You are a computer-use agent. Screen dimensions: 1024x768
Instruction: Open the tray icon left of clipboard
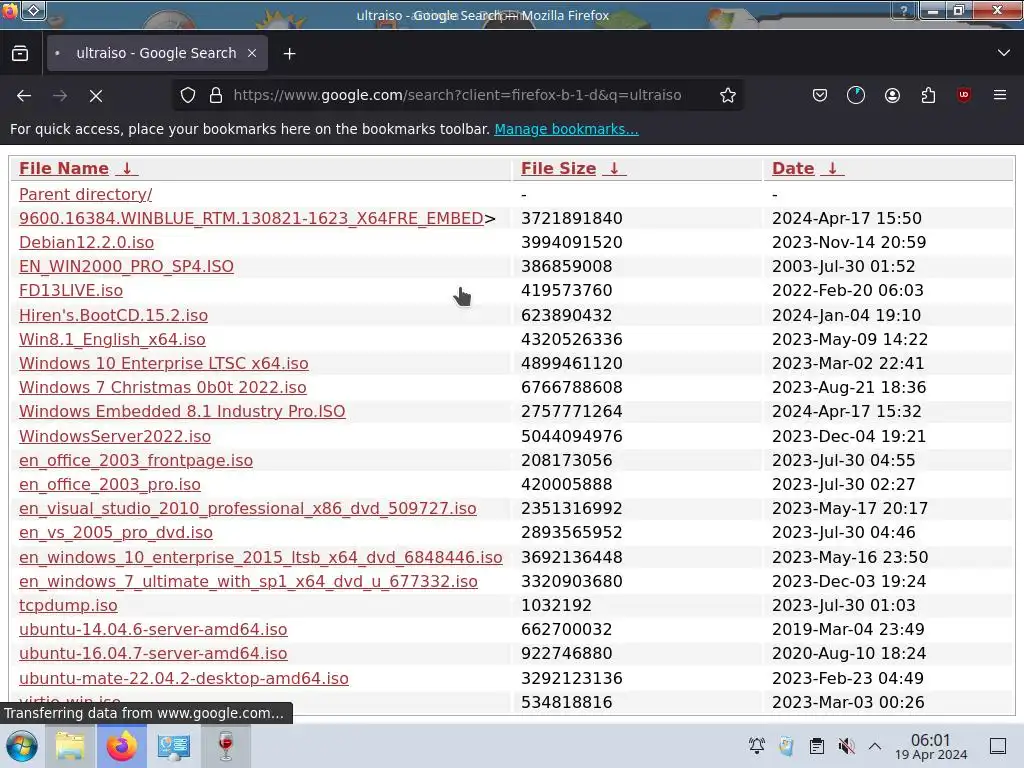click(786, 746)
